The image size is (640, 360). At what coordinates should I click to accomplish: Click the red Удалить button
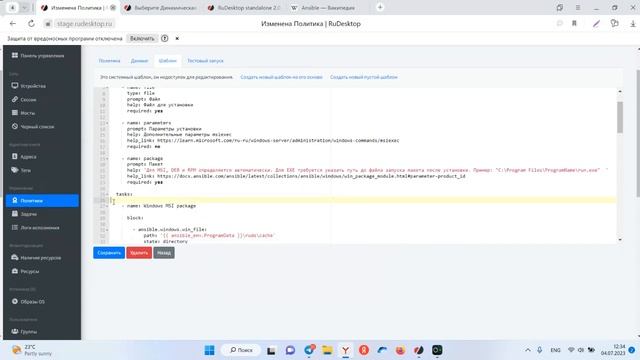coord(139,253)
